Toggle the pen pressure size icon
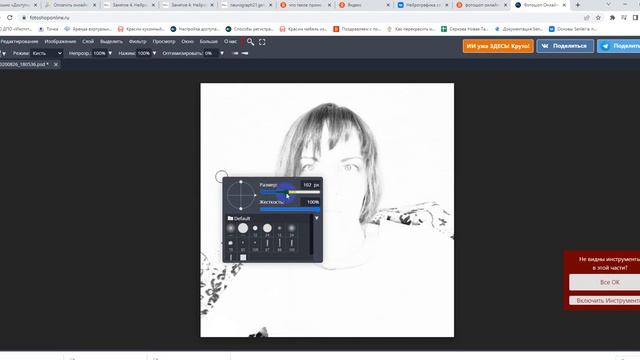Viewport: 640px width, 360px height. 235,53
